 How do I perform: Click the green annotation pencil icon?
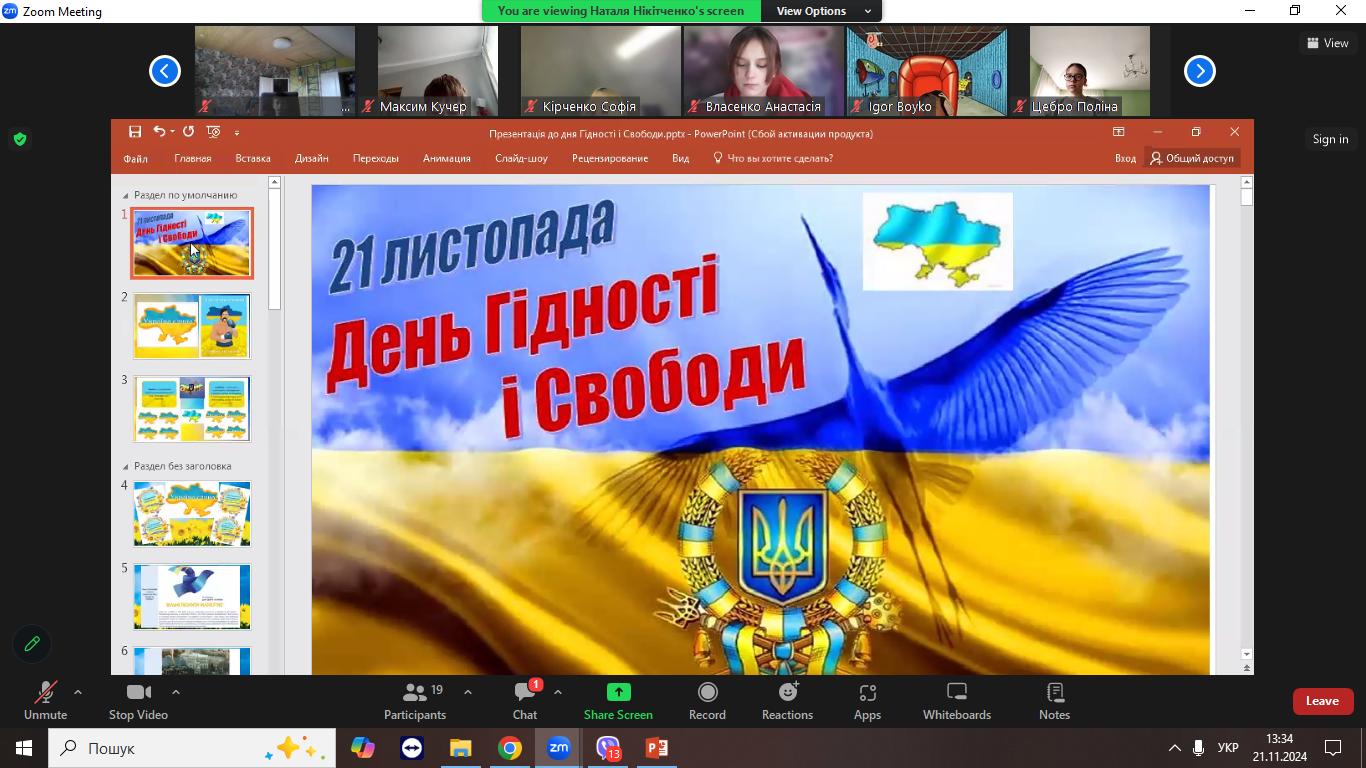click(32, 644)
